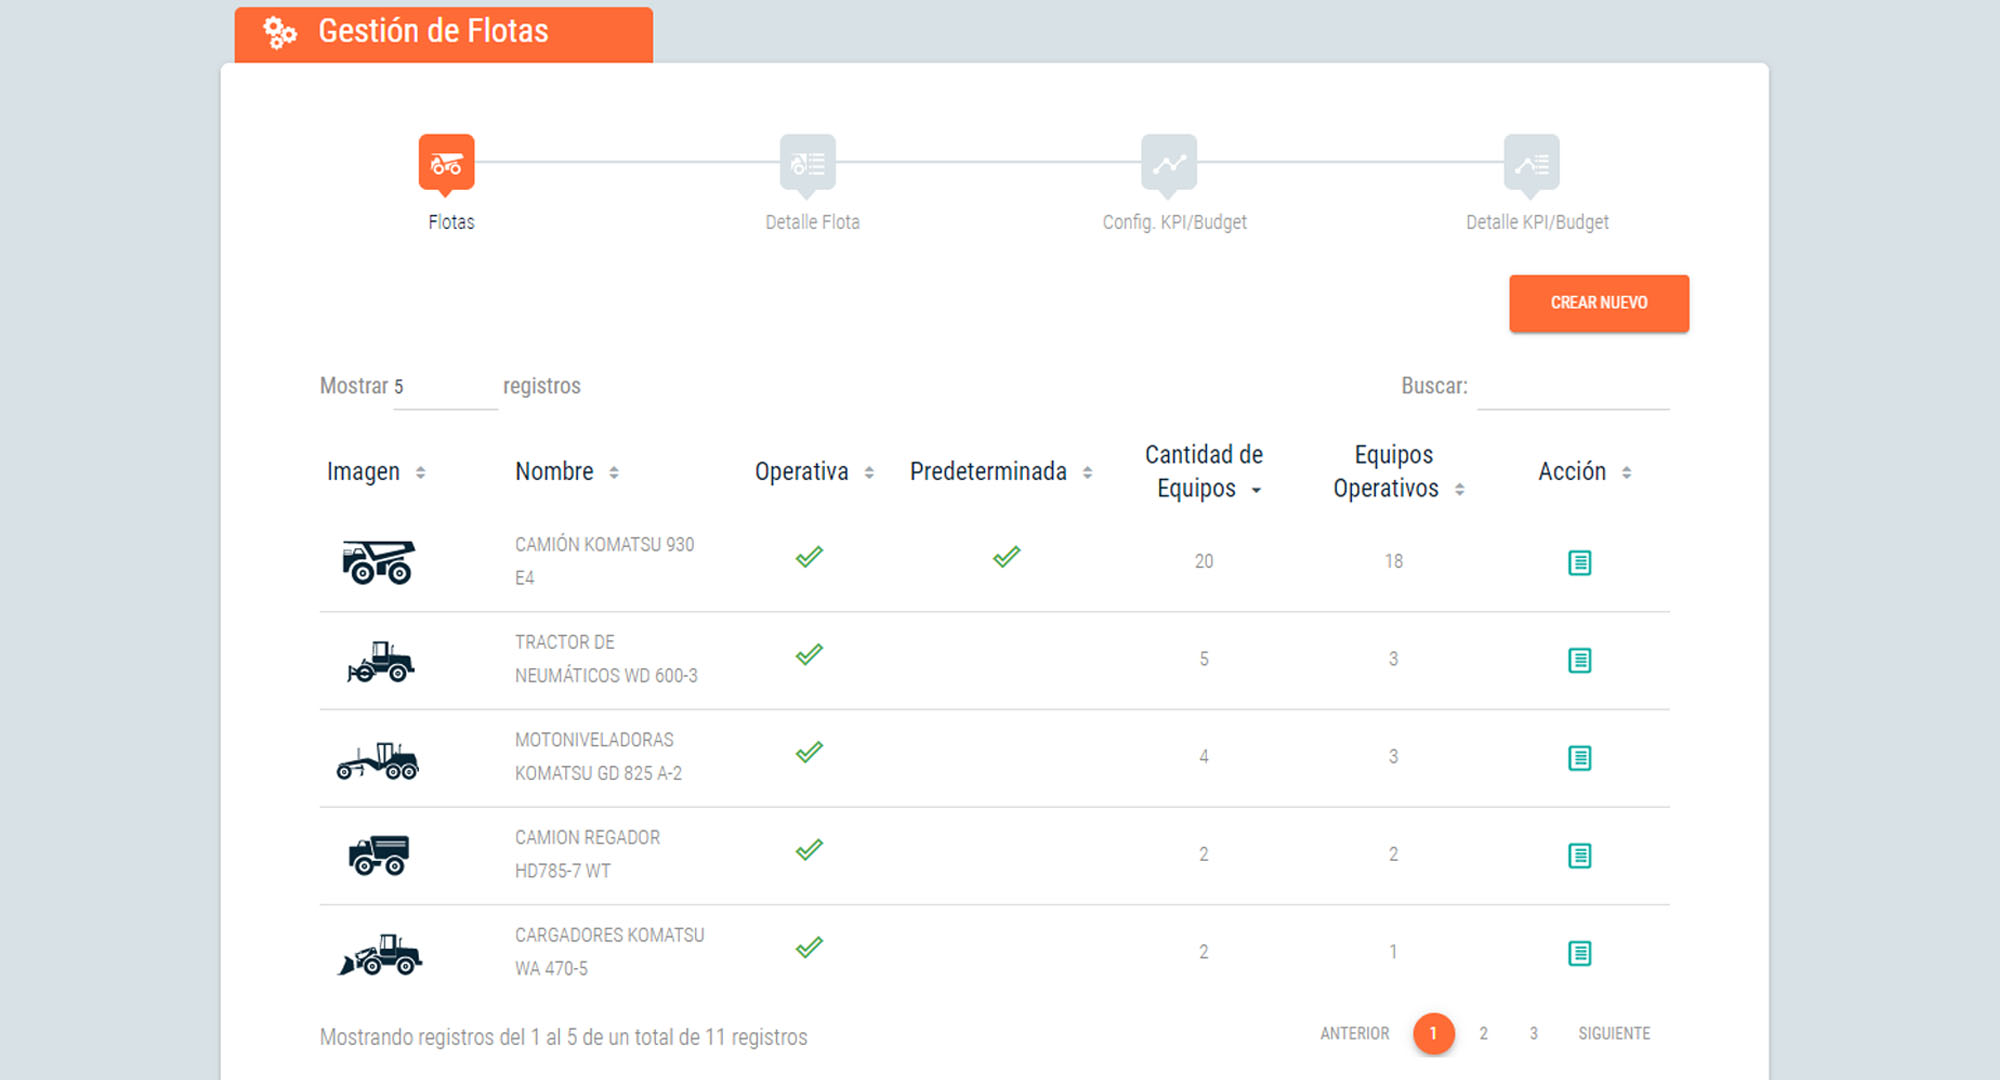Click the Cargadores Komatsu loader image
Viewport: 2000px width, 1080px height.
click(380, 954)
